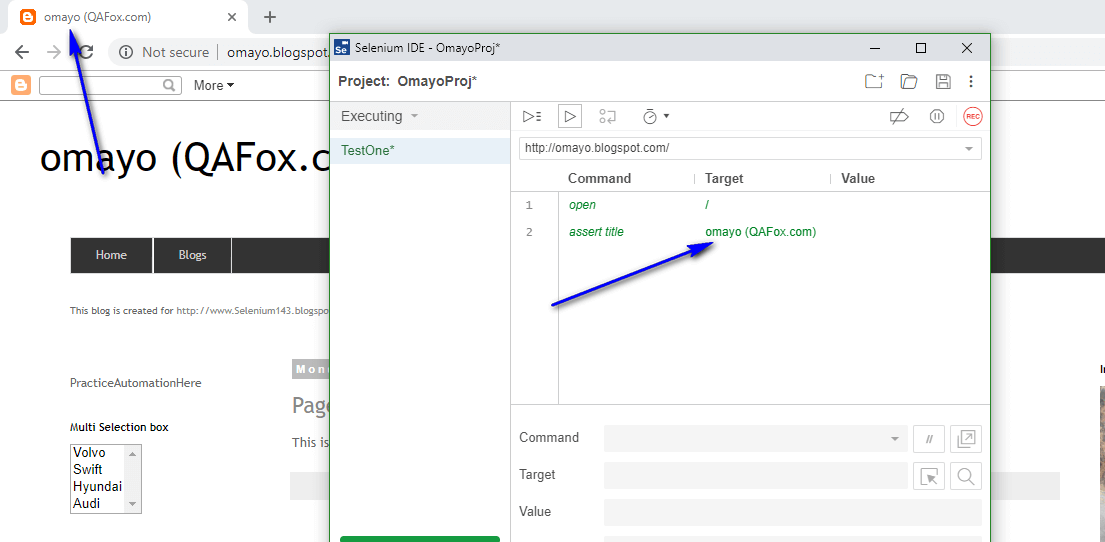Click the Target column header
This screenshot has width=1105, height=542.
724,178
